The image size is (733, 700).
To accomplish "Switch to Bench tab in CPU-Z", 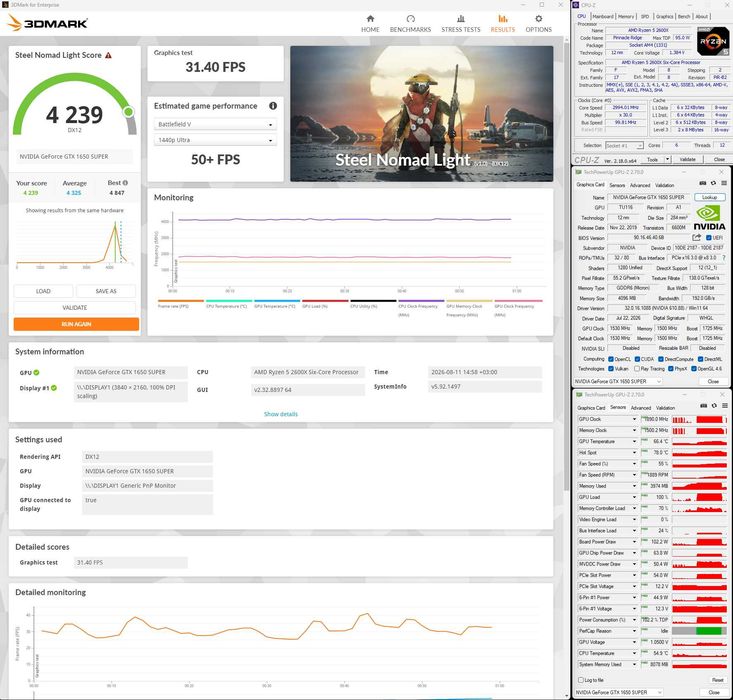I will [x=684, y=16].
